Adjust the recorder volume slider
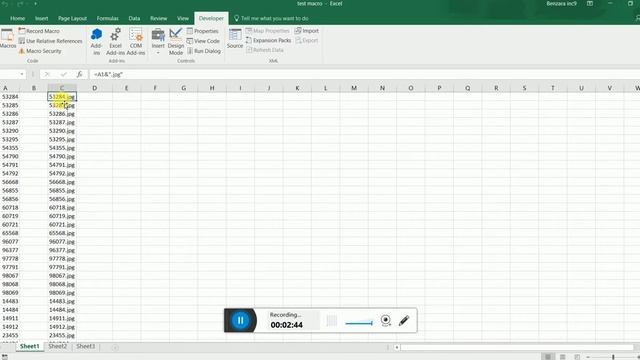This screenshot has height=360, width=640. pos(359,323)
